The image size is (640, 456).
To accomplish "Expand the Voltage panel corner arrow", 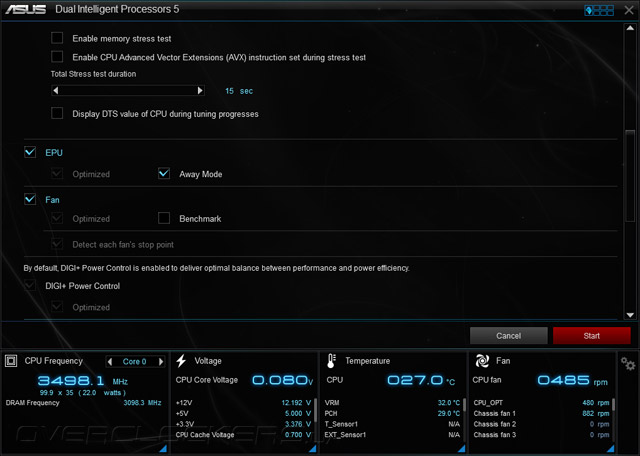I will tap(313, 449).
